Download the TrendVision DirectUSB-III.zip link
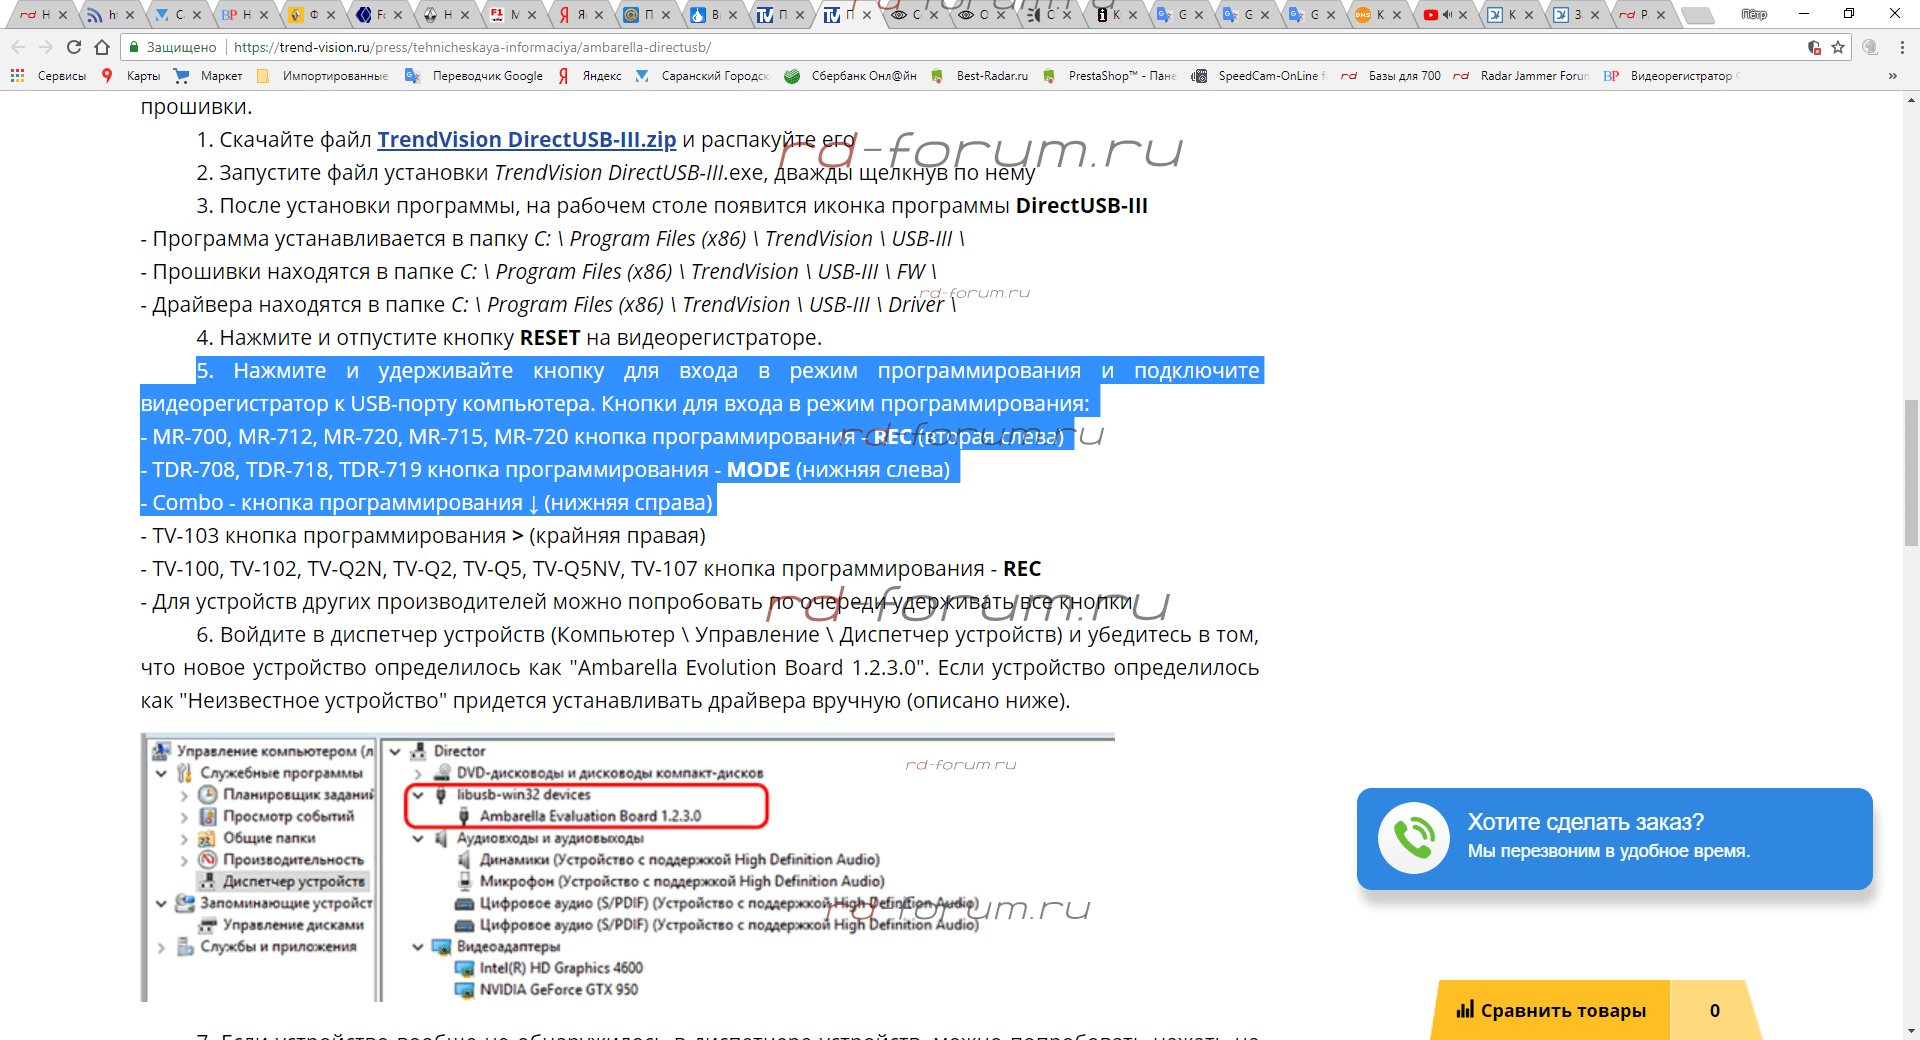 (x=526, y=140)
